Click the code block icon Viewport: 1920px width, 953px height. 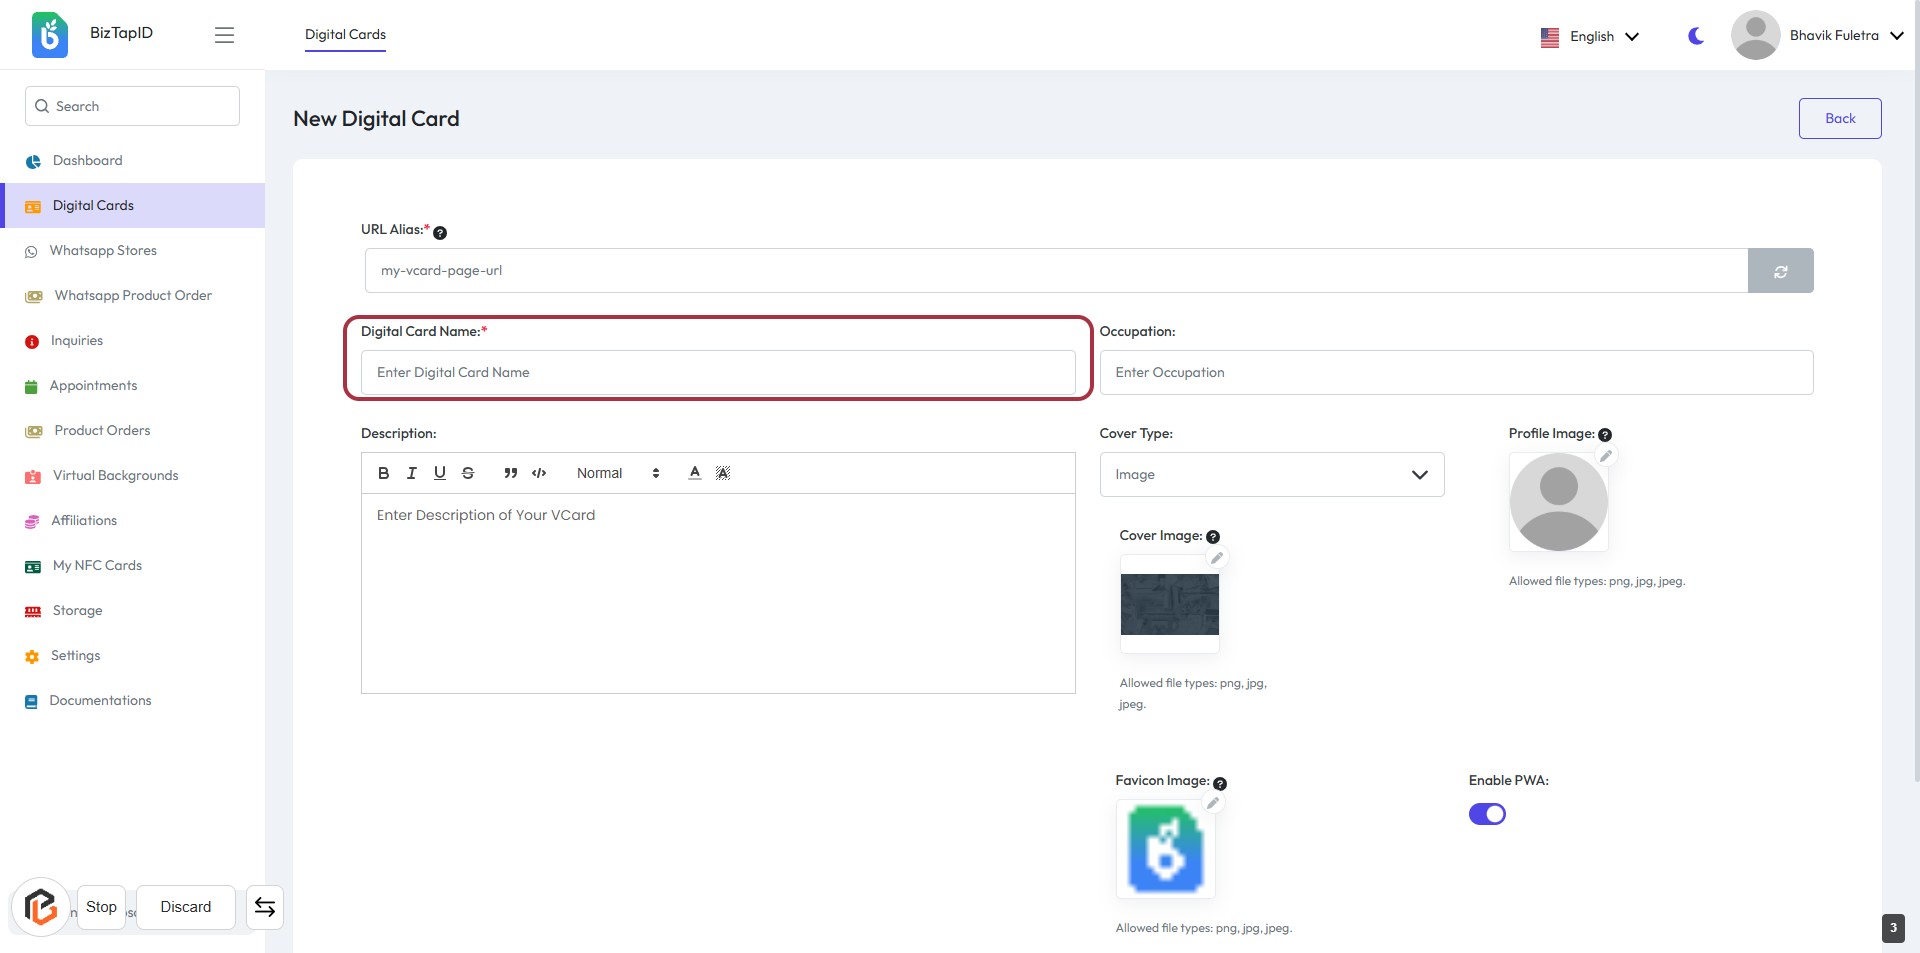coord(539,473)
